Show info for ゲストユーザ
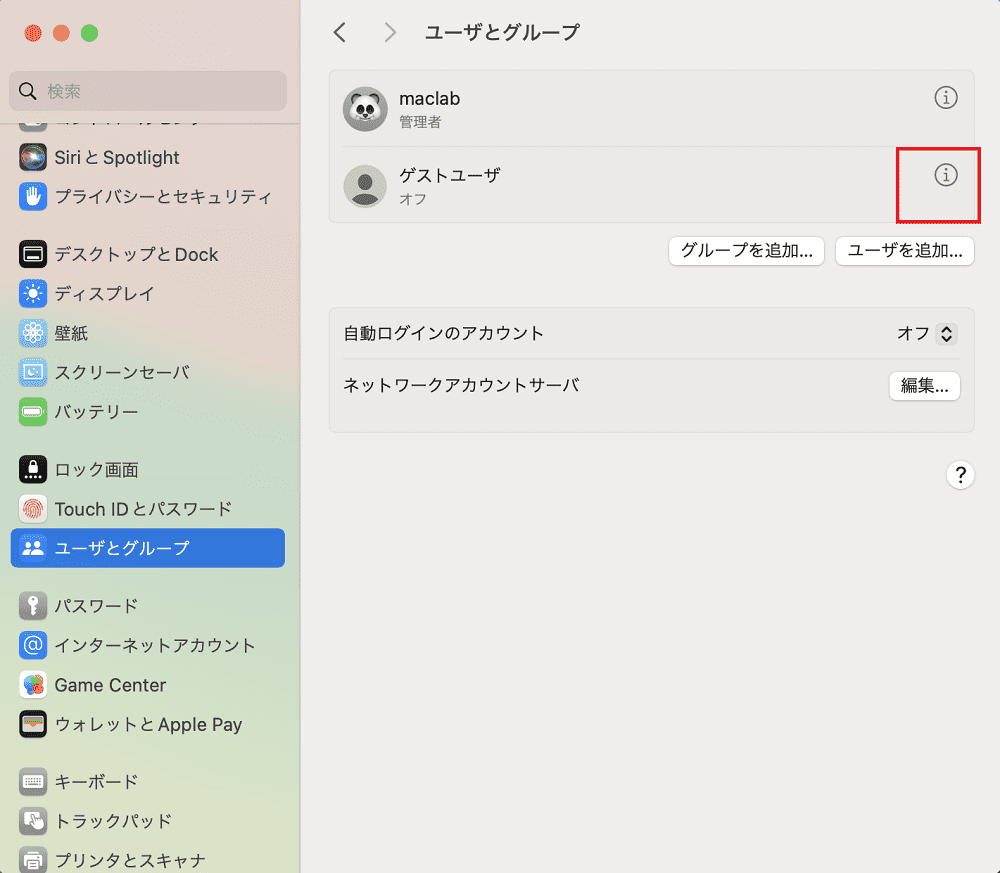This screenshot has height=873, width=1000. pos(946,175)
